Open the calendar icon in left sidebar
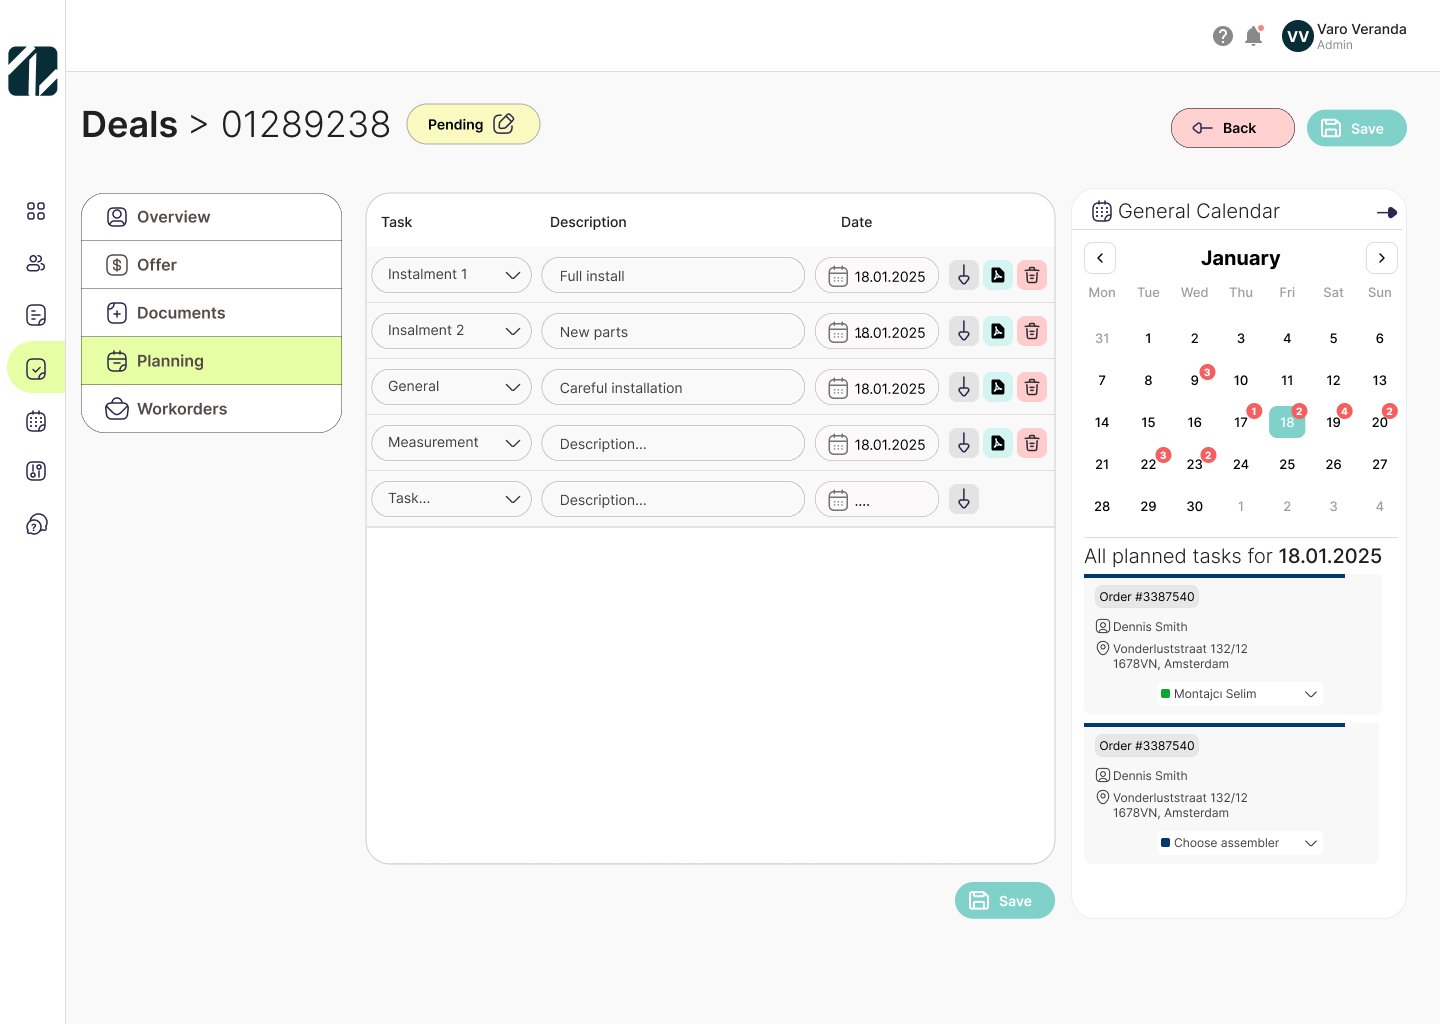 [36, 421]
